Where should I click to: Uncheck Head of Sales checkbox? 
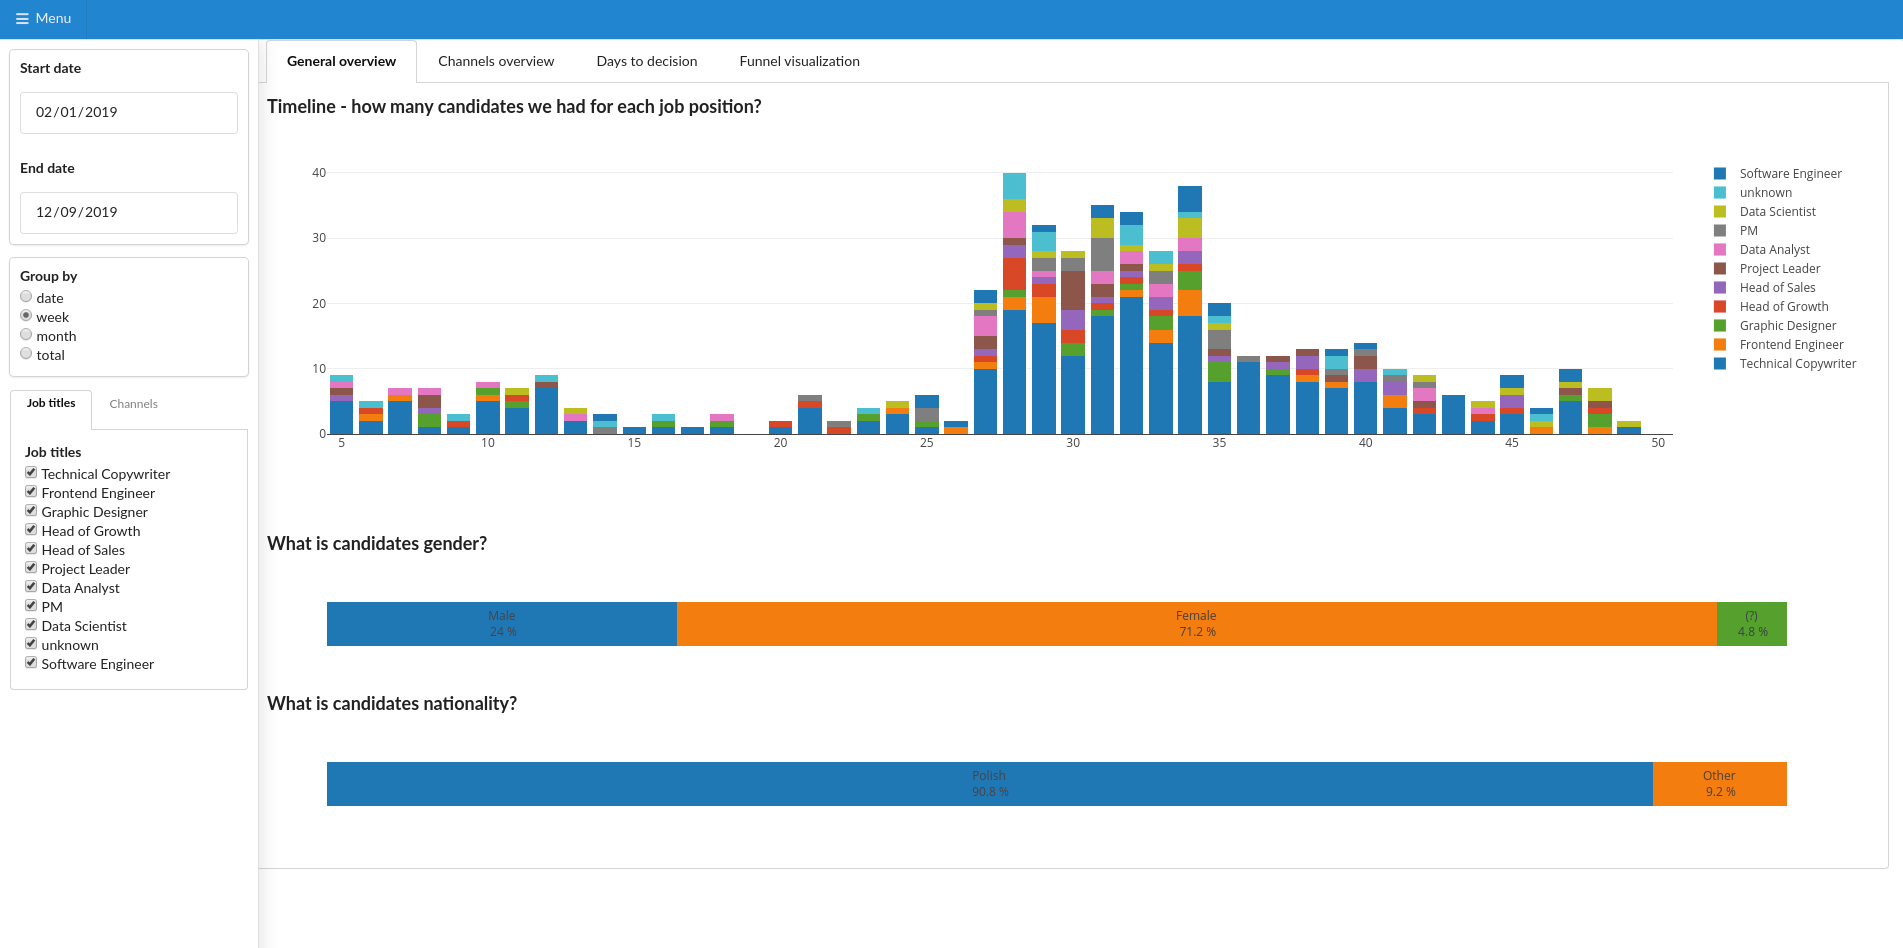tap(31, 549)
